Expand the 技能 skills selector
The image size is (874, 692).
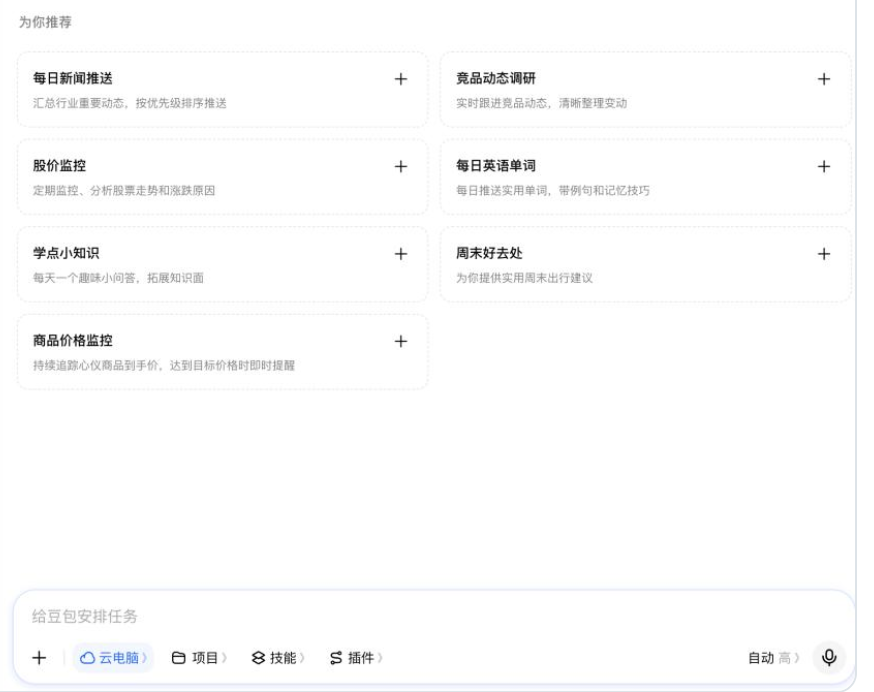pyautogui.click(x=278, y=658)
